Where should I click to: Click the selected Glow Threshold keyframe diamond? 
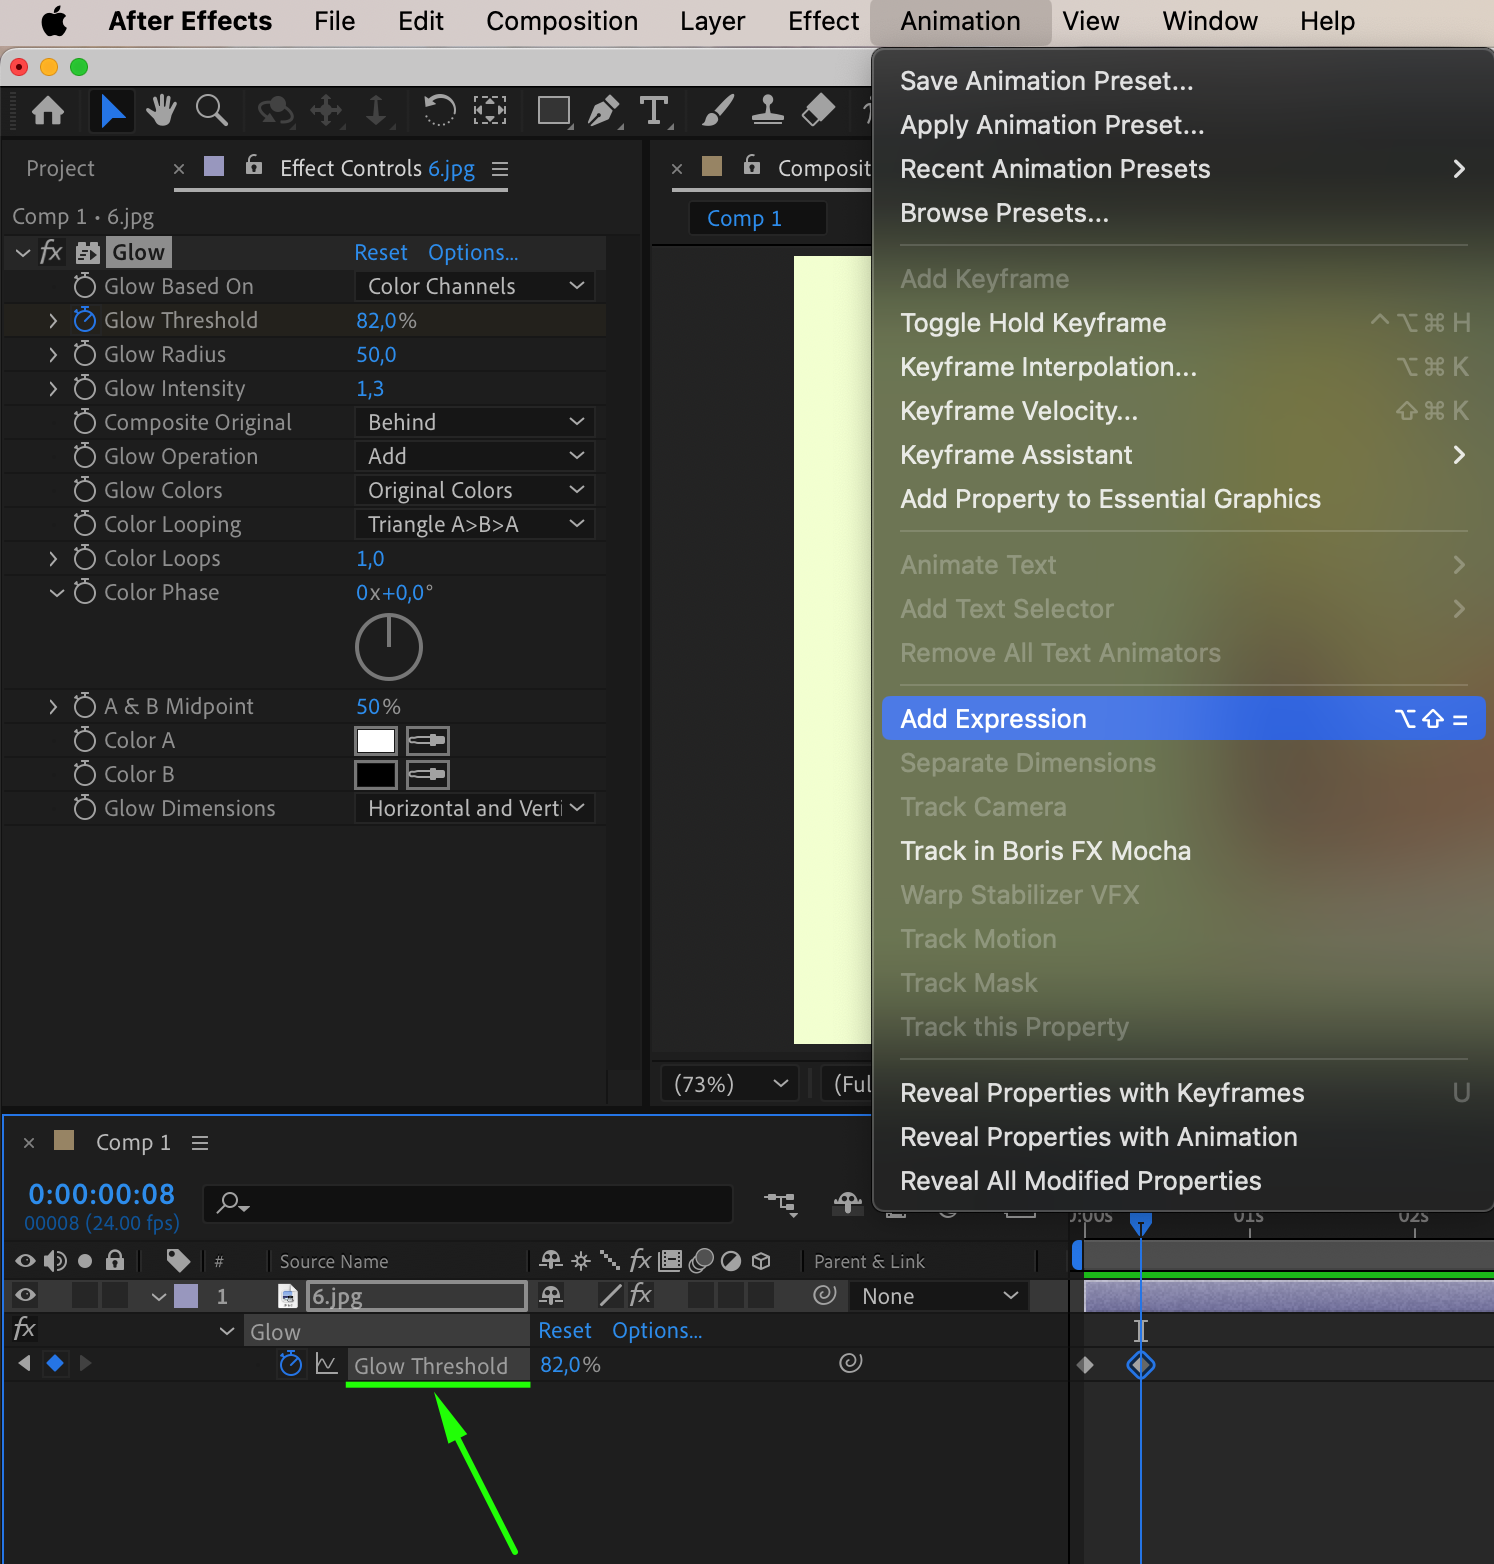tap(1141, 1364)
